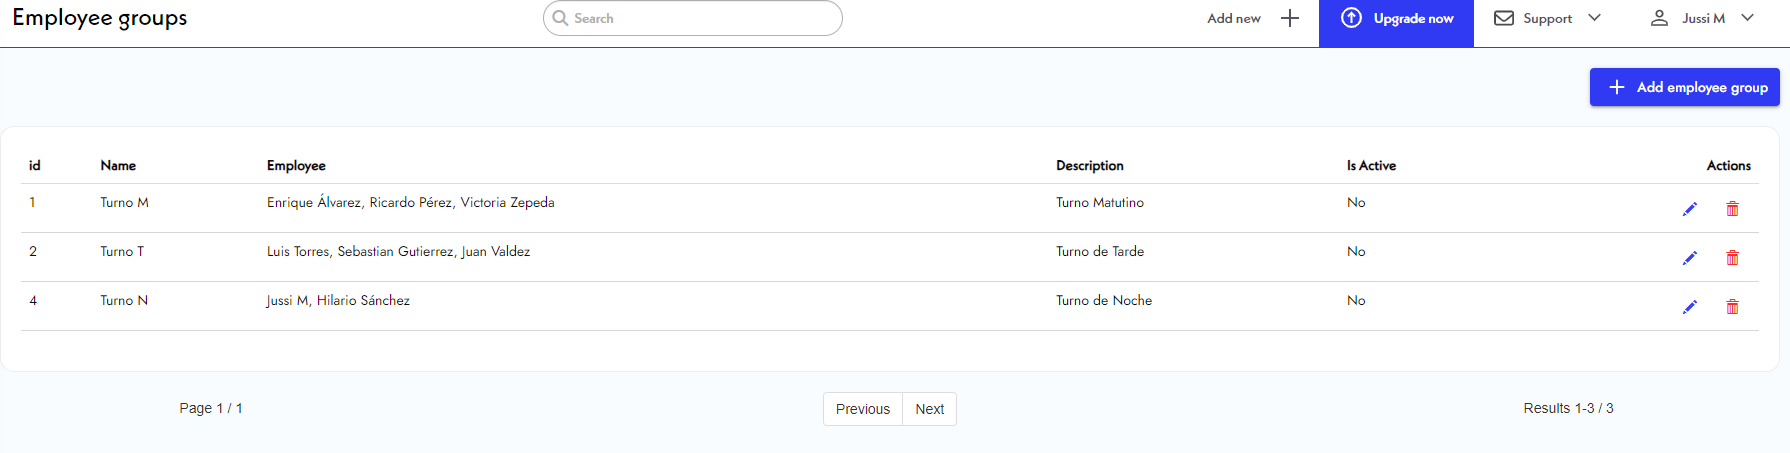This screenshot has height=453, width=1790.
Task: Click the user profile icon
Action: coord(1659,18)
